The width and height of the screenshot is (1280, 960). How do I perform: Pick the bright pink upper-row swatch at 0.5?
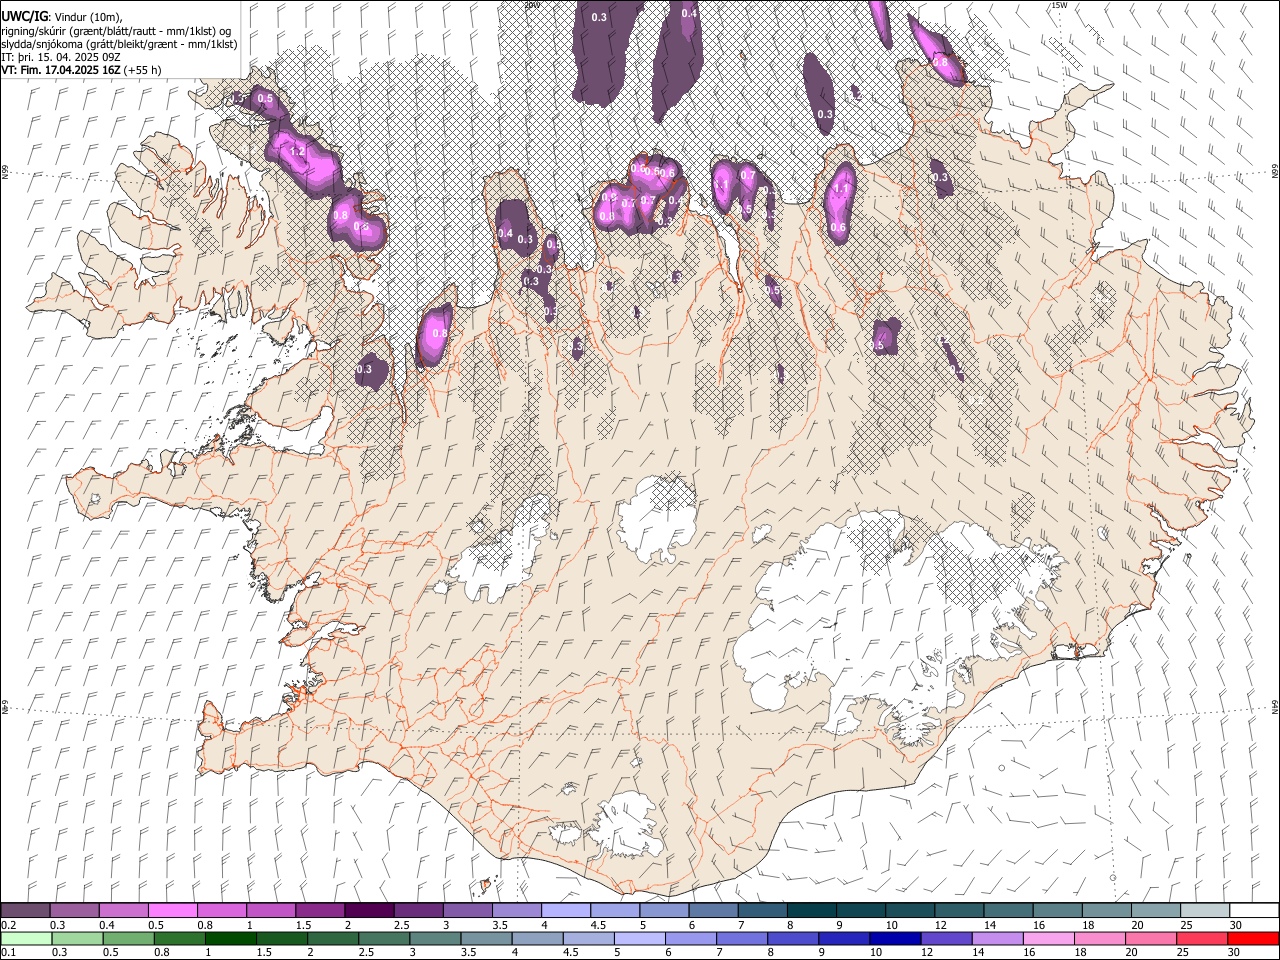point(173,911)
